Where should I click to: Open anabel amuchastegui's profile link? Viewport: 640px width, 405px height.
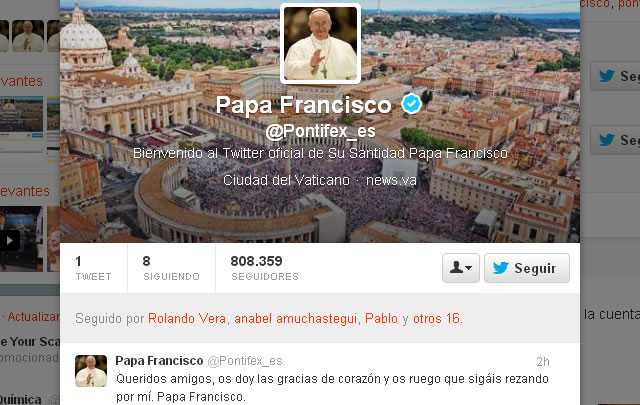pos(296,318)
